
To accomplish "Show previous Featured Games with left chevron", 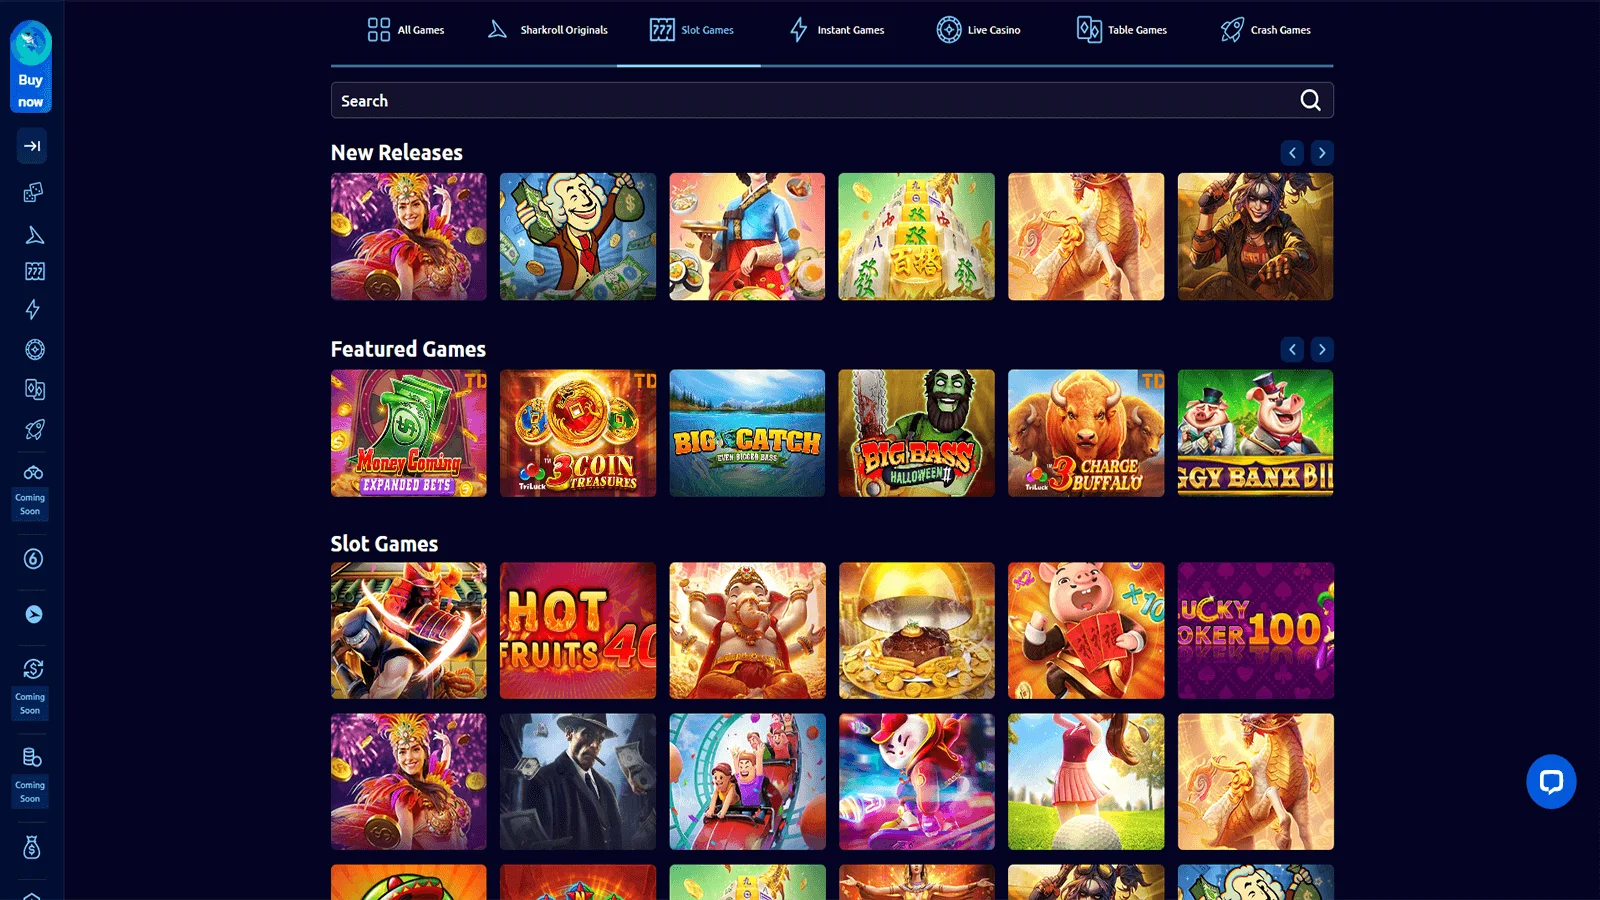I will coord(1293,349).
